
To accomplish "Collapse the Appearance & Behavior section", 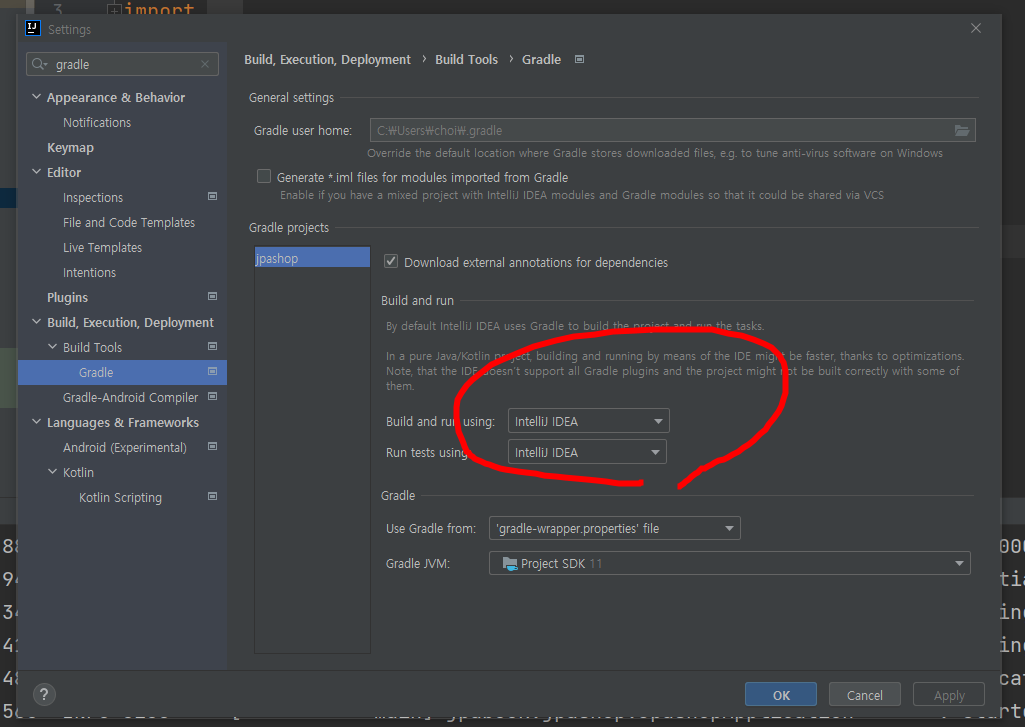I will click(37, 97).
